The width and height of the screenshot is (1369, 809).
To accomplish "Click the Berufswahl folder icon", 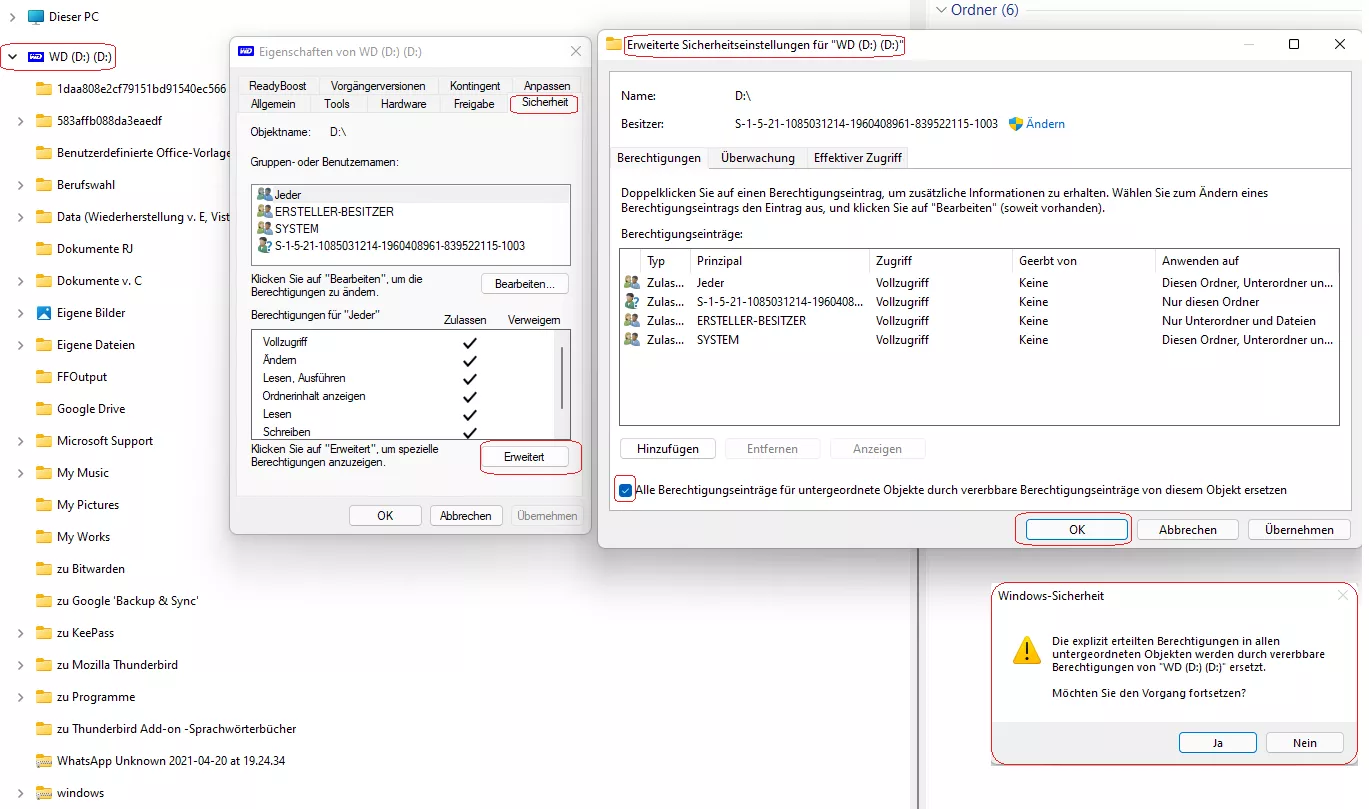I will click(x=43, y=185).
